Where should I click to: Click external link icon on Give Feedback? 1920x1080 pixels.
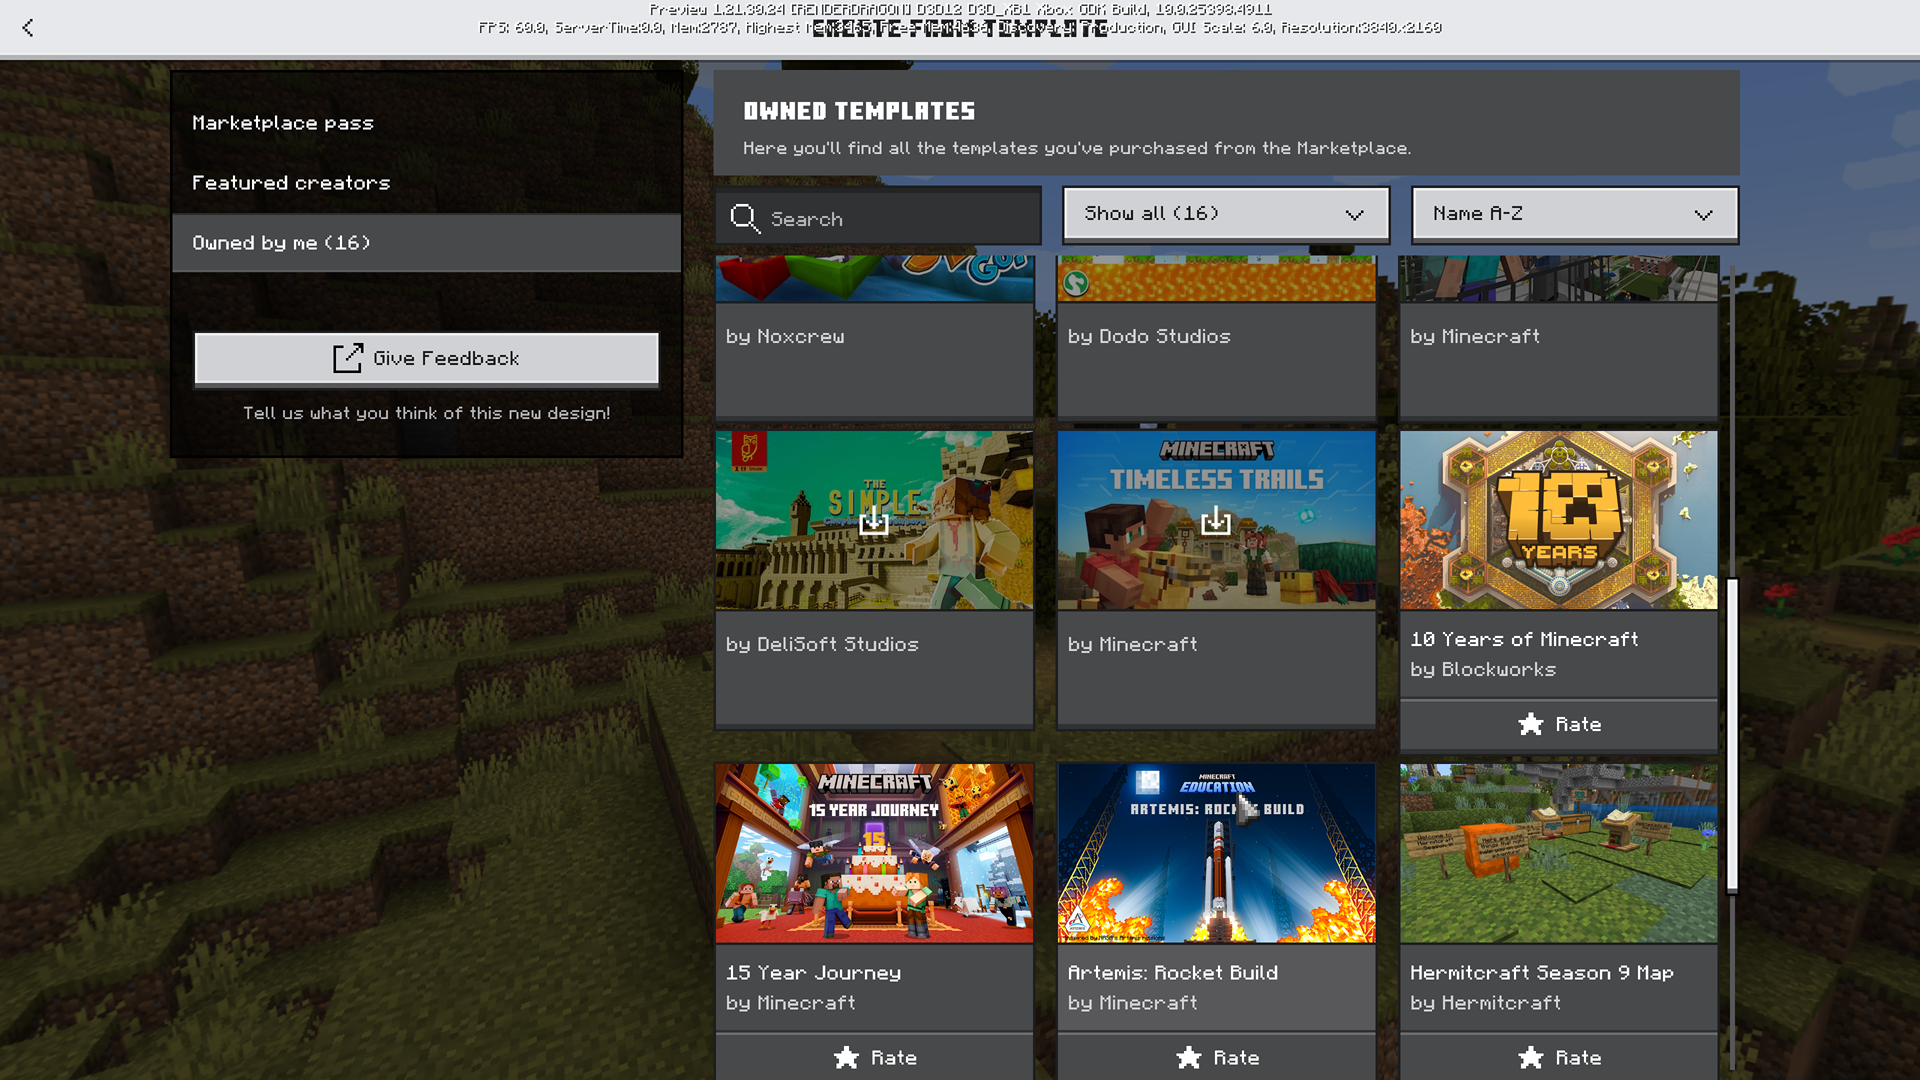pos(347,358)
